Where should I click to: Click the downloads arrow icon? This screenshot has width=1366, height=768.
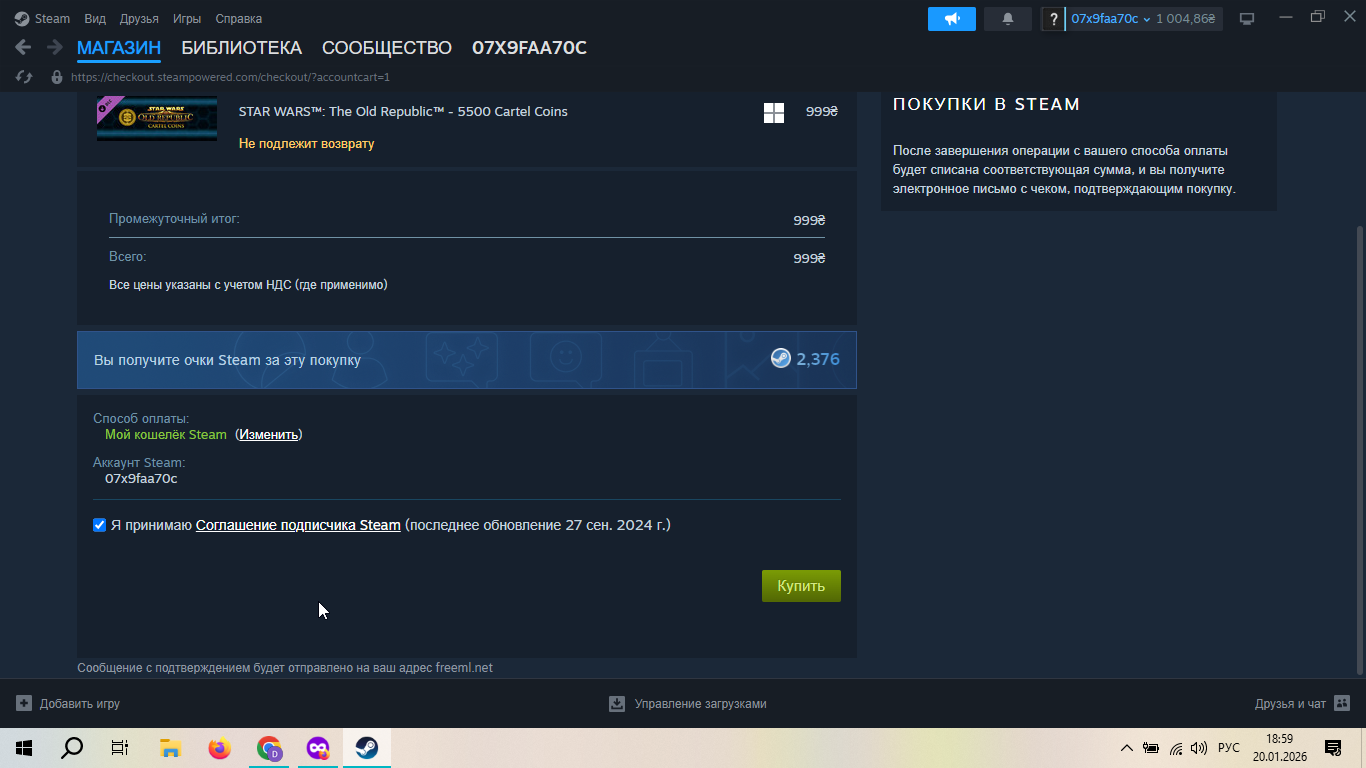(617, 704)
